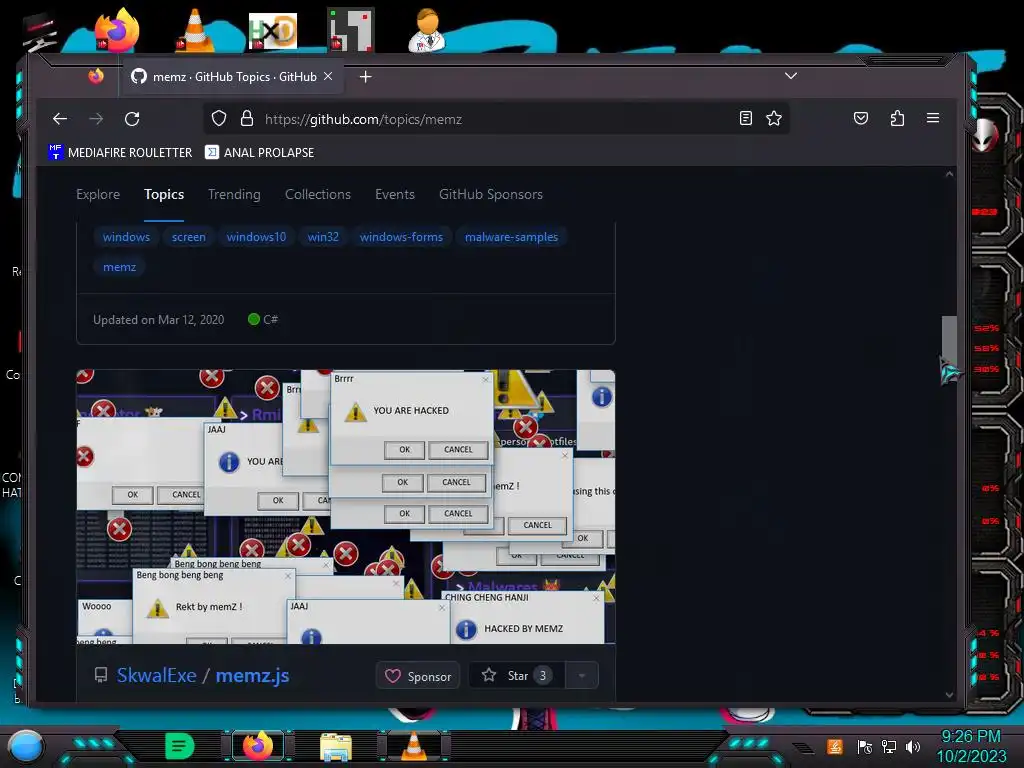Open tracking protection shield info

pos(219,118)
